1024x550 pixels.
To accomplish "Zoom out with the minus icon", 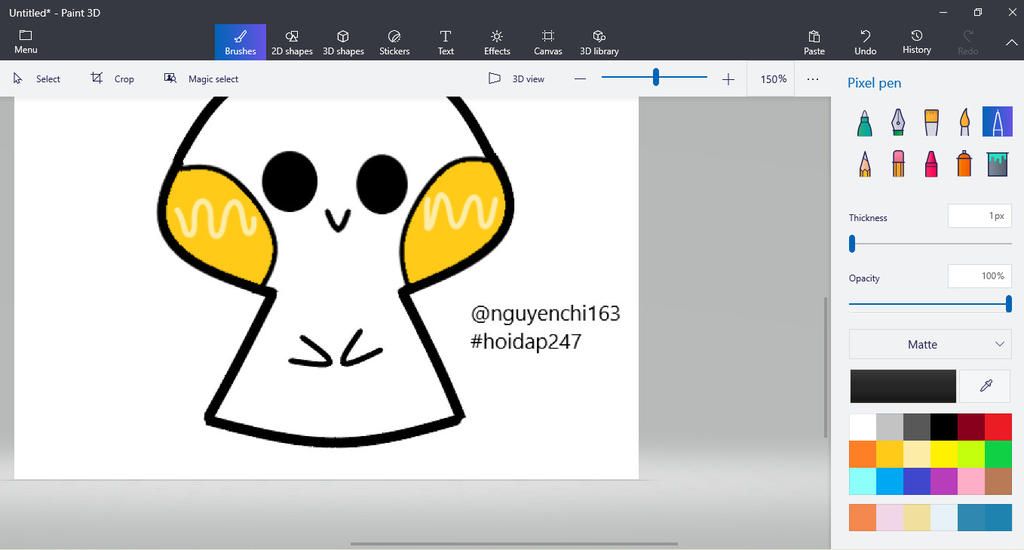I will point(580,79).
